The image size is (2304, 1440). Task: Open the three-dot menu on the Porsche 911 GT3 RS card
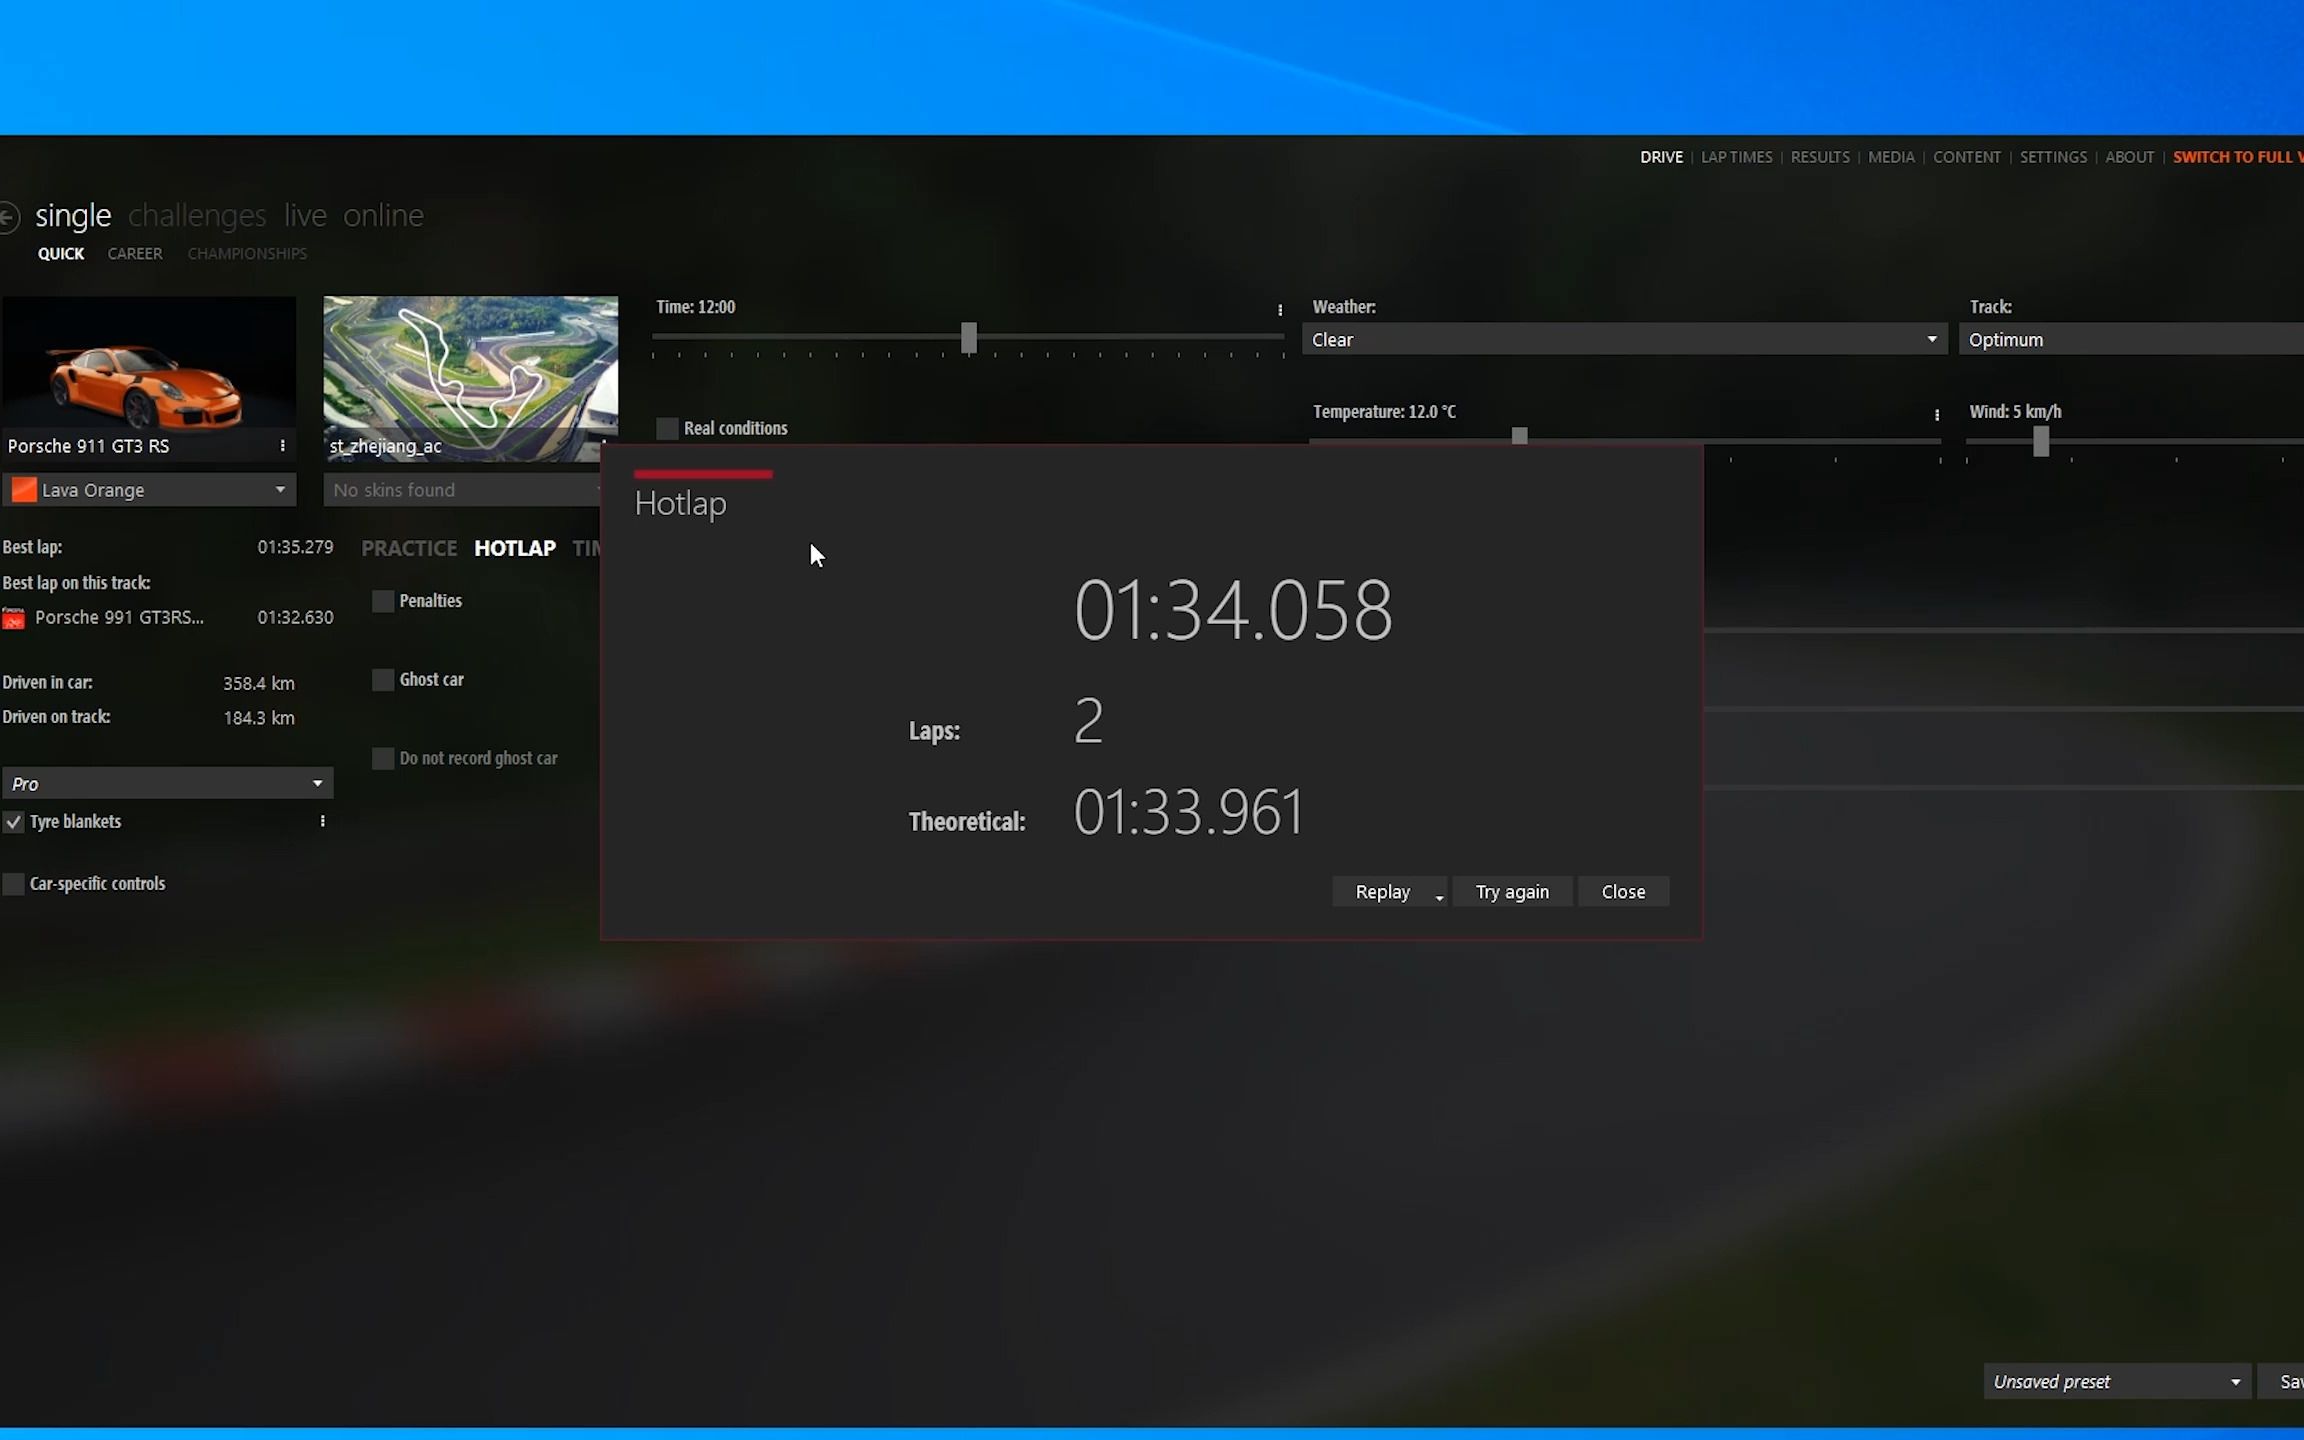point(283,446)
